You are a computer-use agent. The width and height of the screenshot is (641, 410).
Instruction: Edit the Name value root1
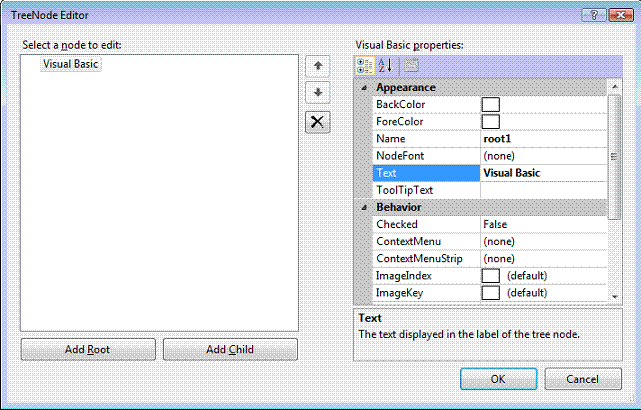(x=543, y=139)
